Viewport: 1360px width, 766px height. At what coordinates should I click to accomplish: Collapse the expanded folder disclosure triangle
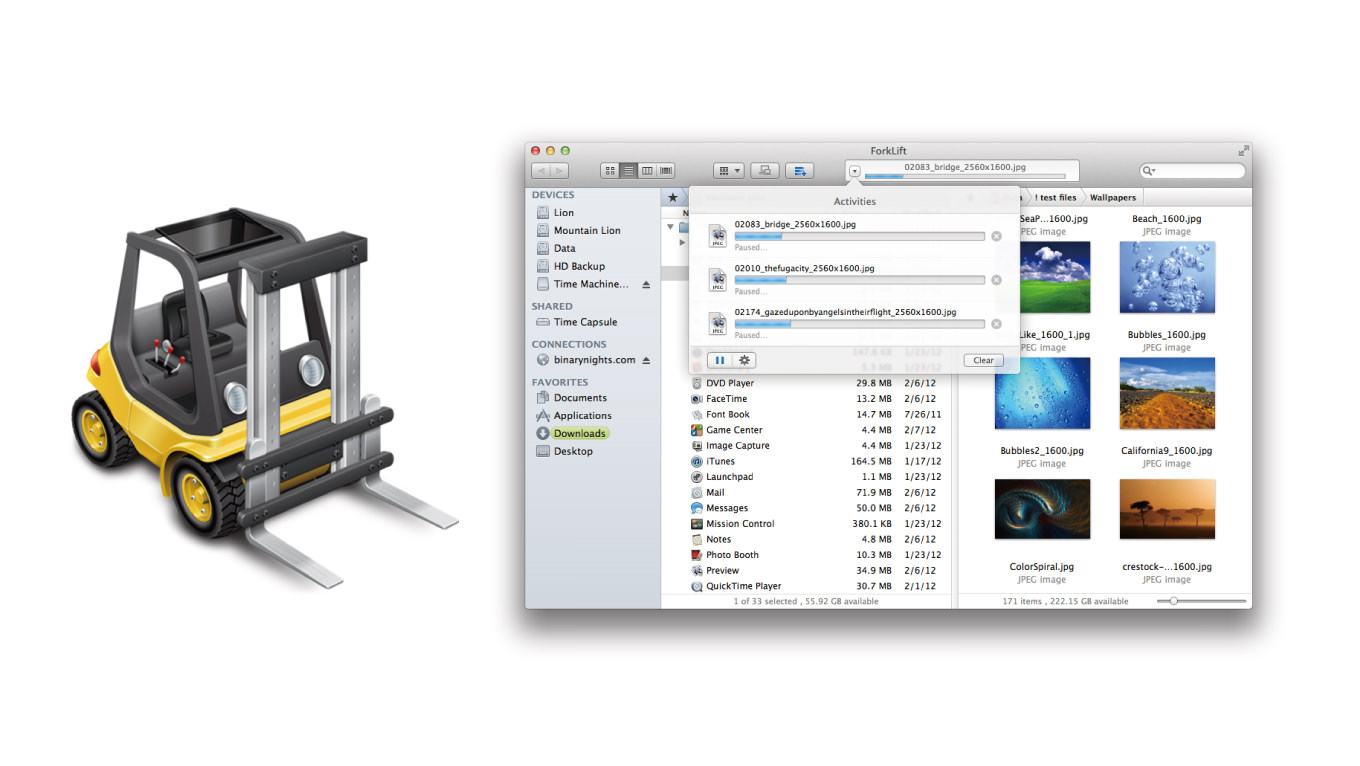click(671, 227)
